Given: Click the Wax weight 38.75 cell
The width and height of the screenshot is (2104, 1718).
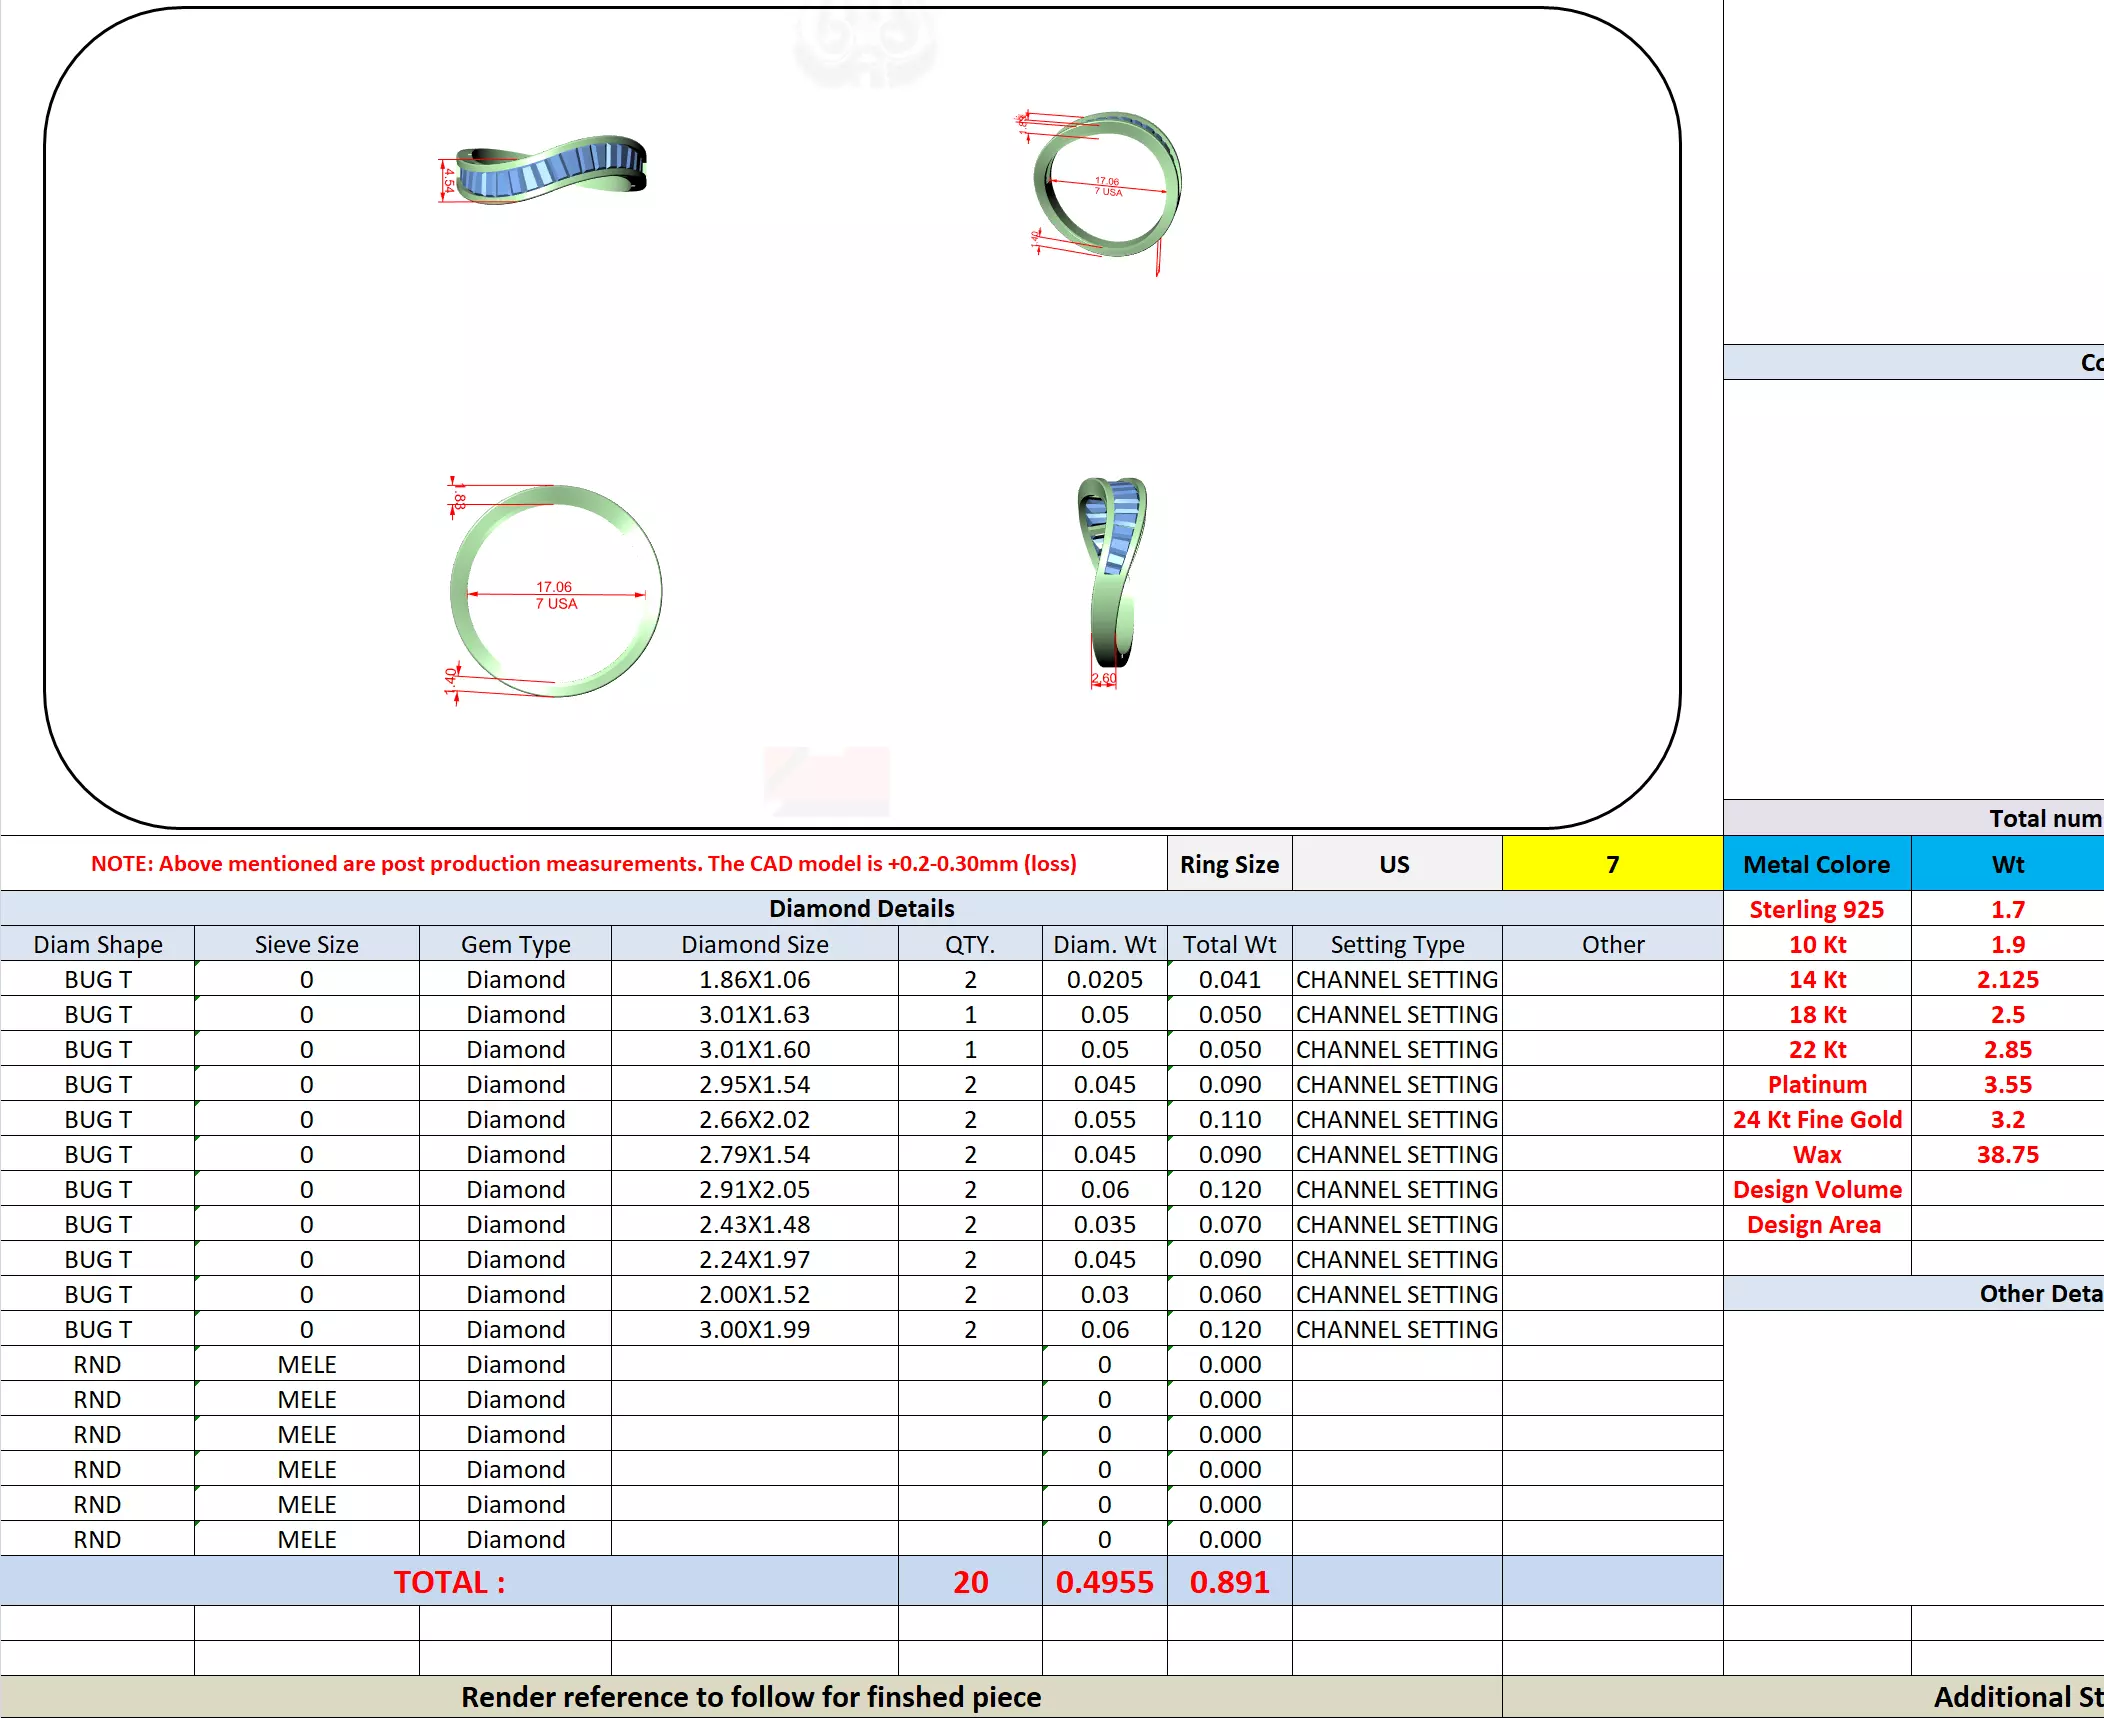Looking at the screenshot, I should click(x=2006, y=1154).
